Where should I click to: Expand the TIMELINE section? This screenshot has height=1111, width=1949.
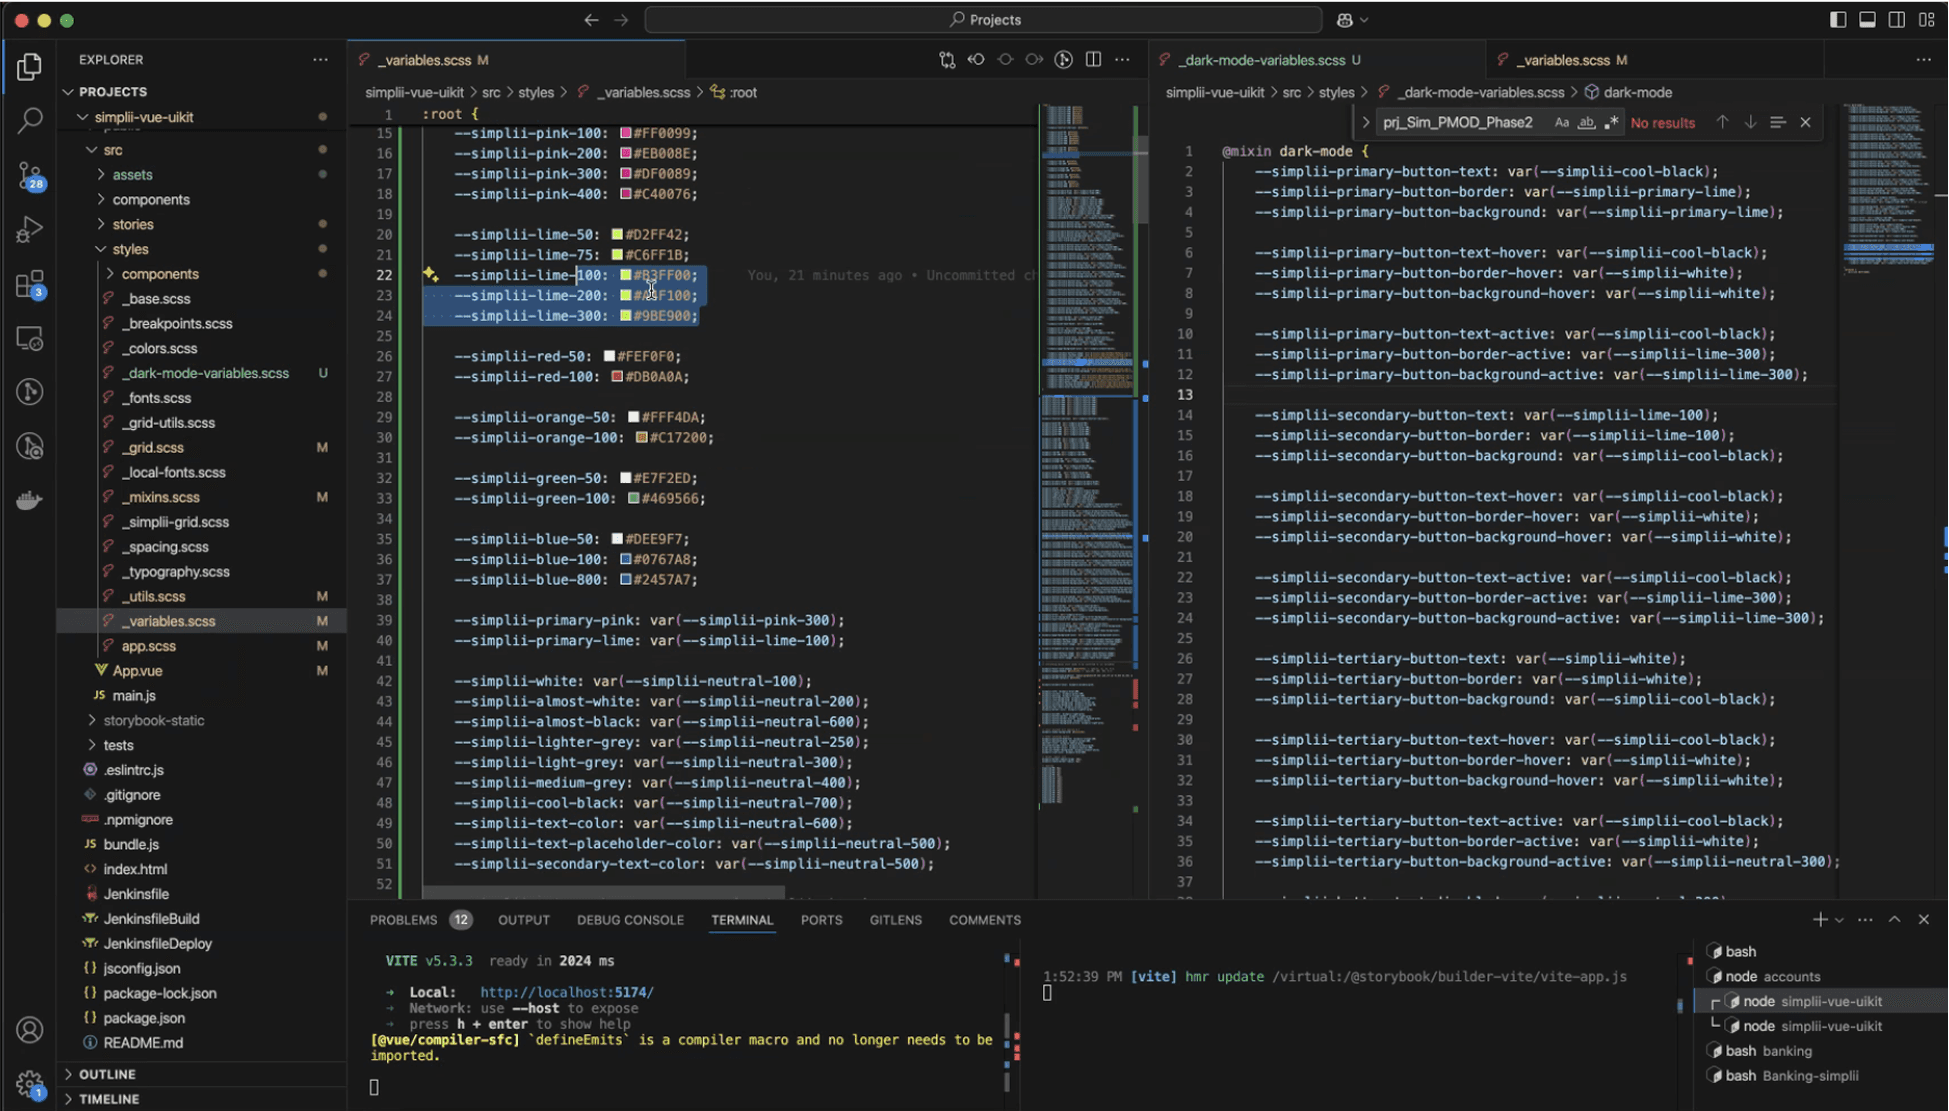(68, 1099)
